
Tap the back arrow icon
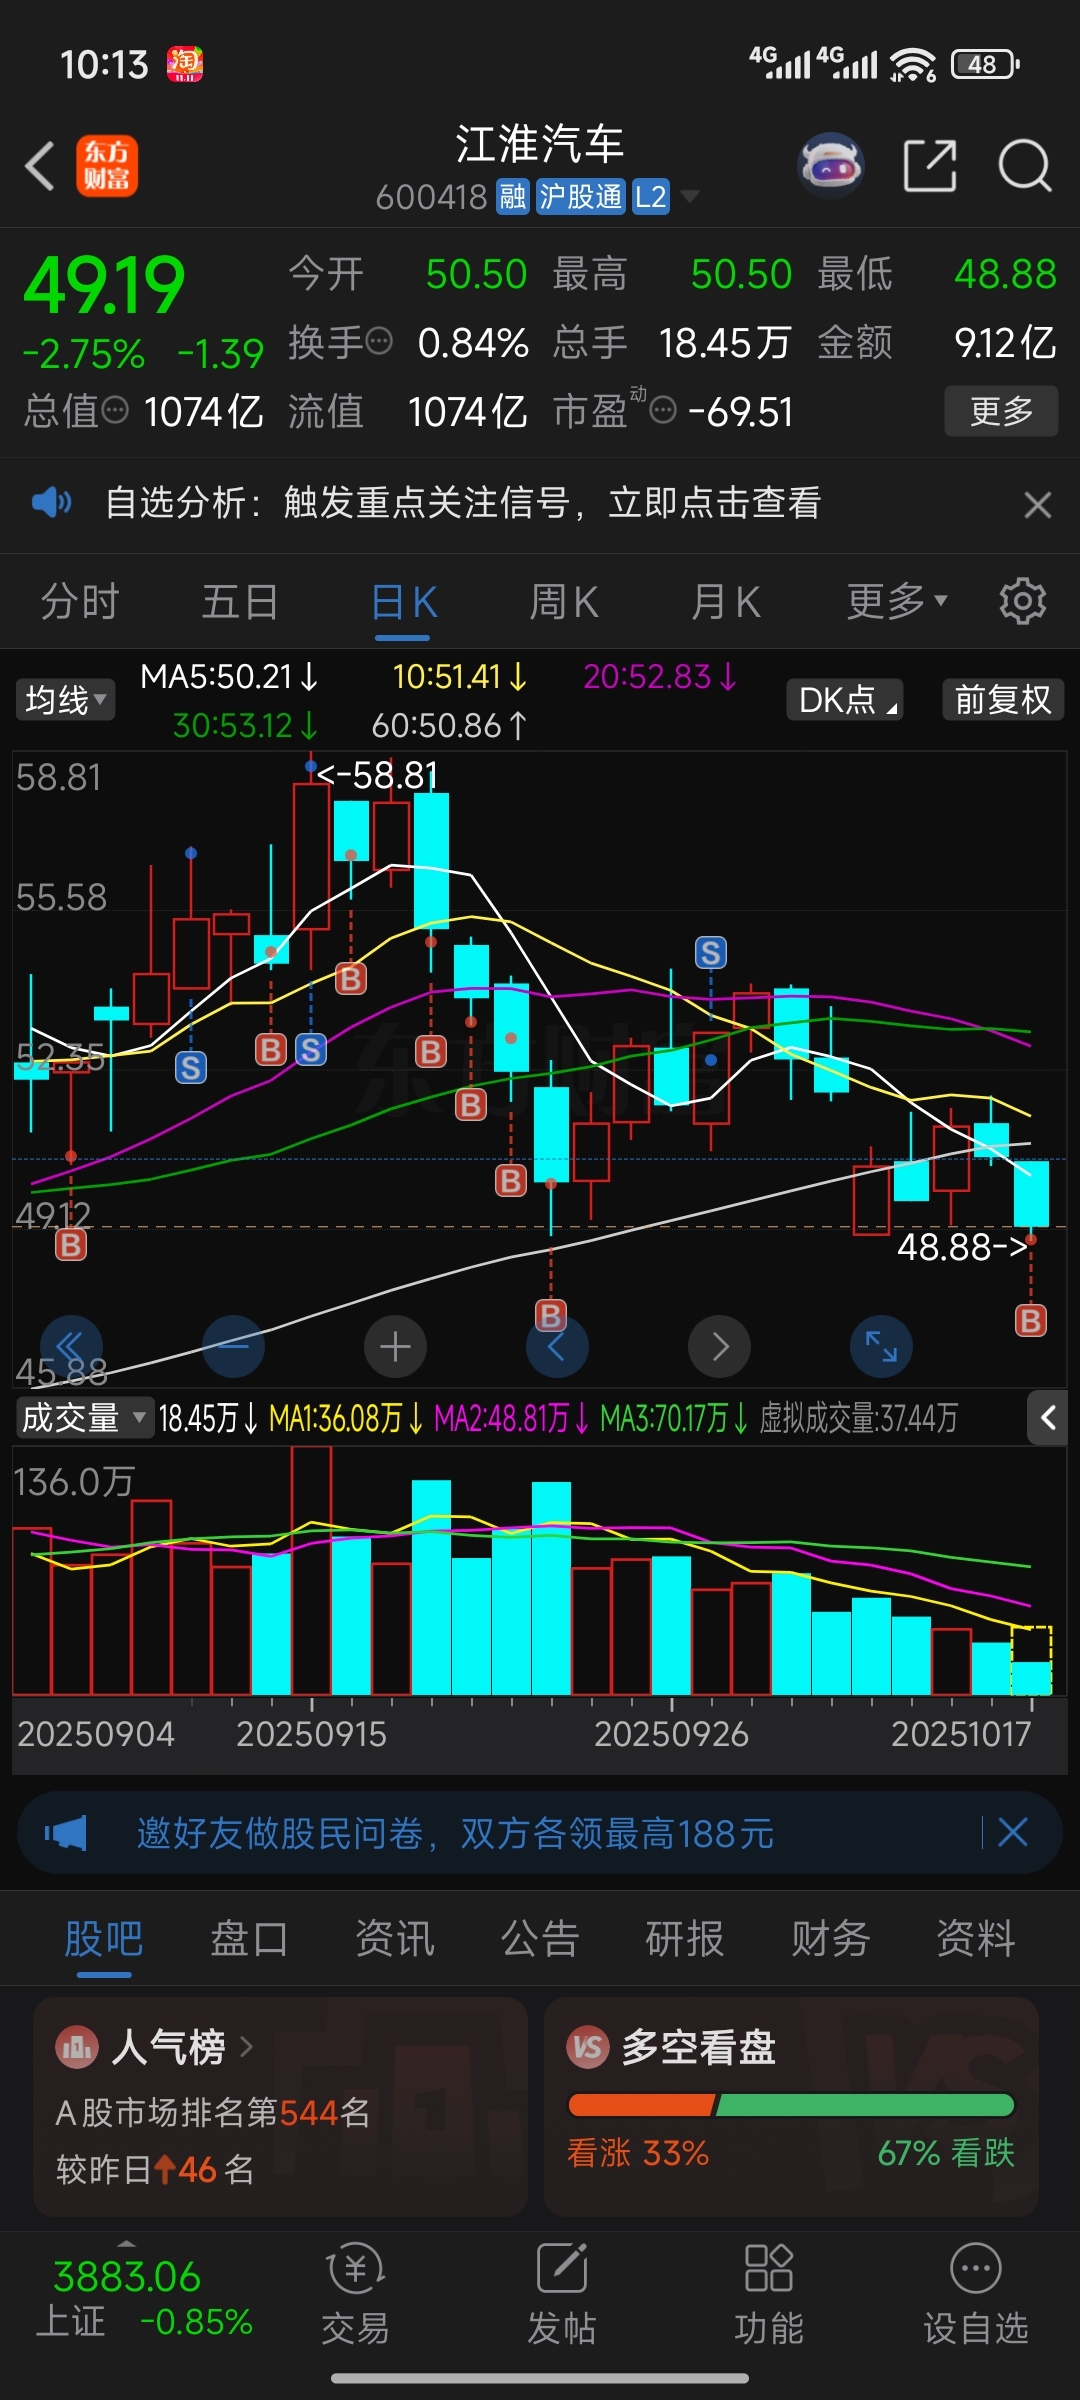[x=40, y=166]
